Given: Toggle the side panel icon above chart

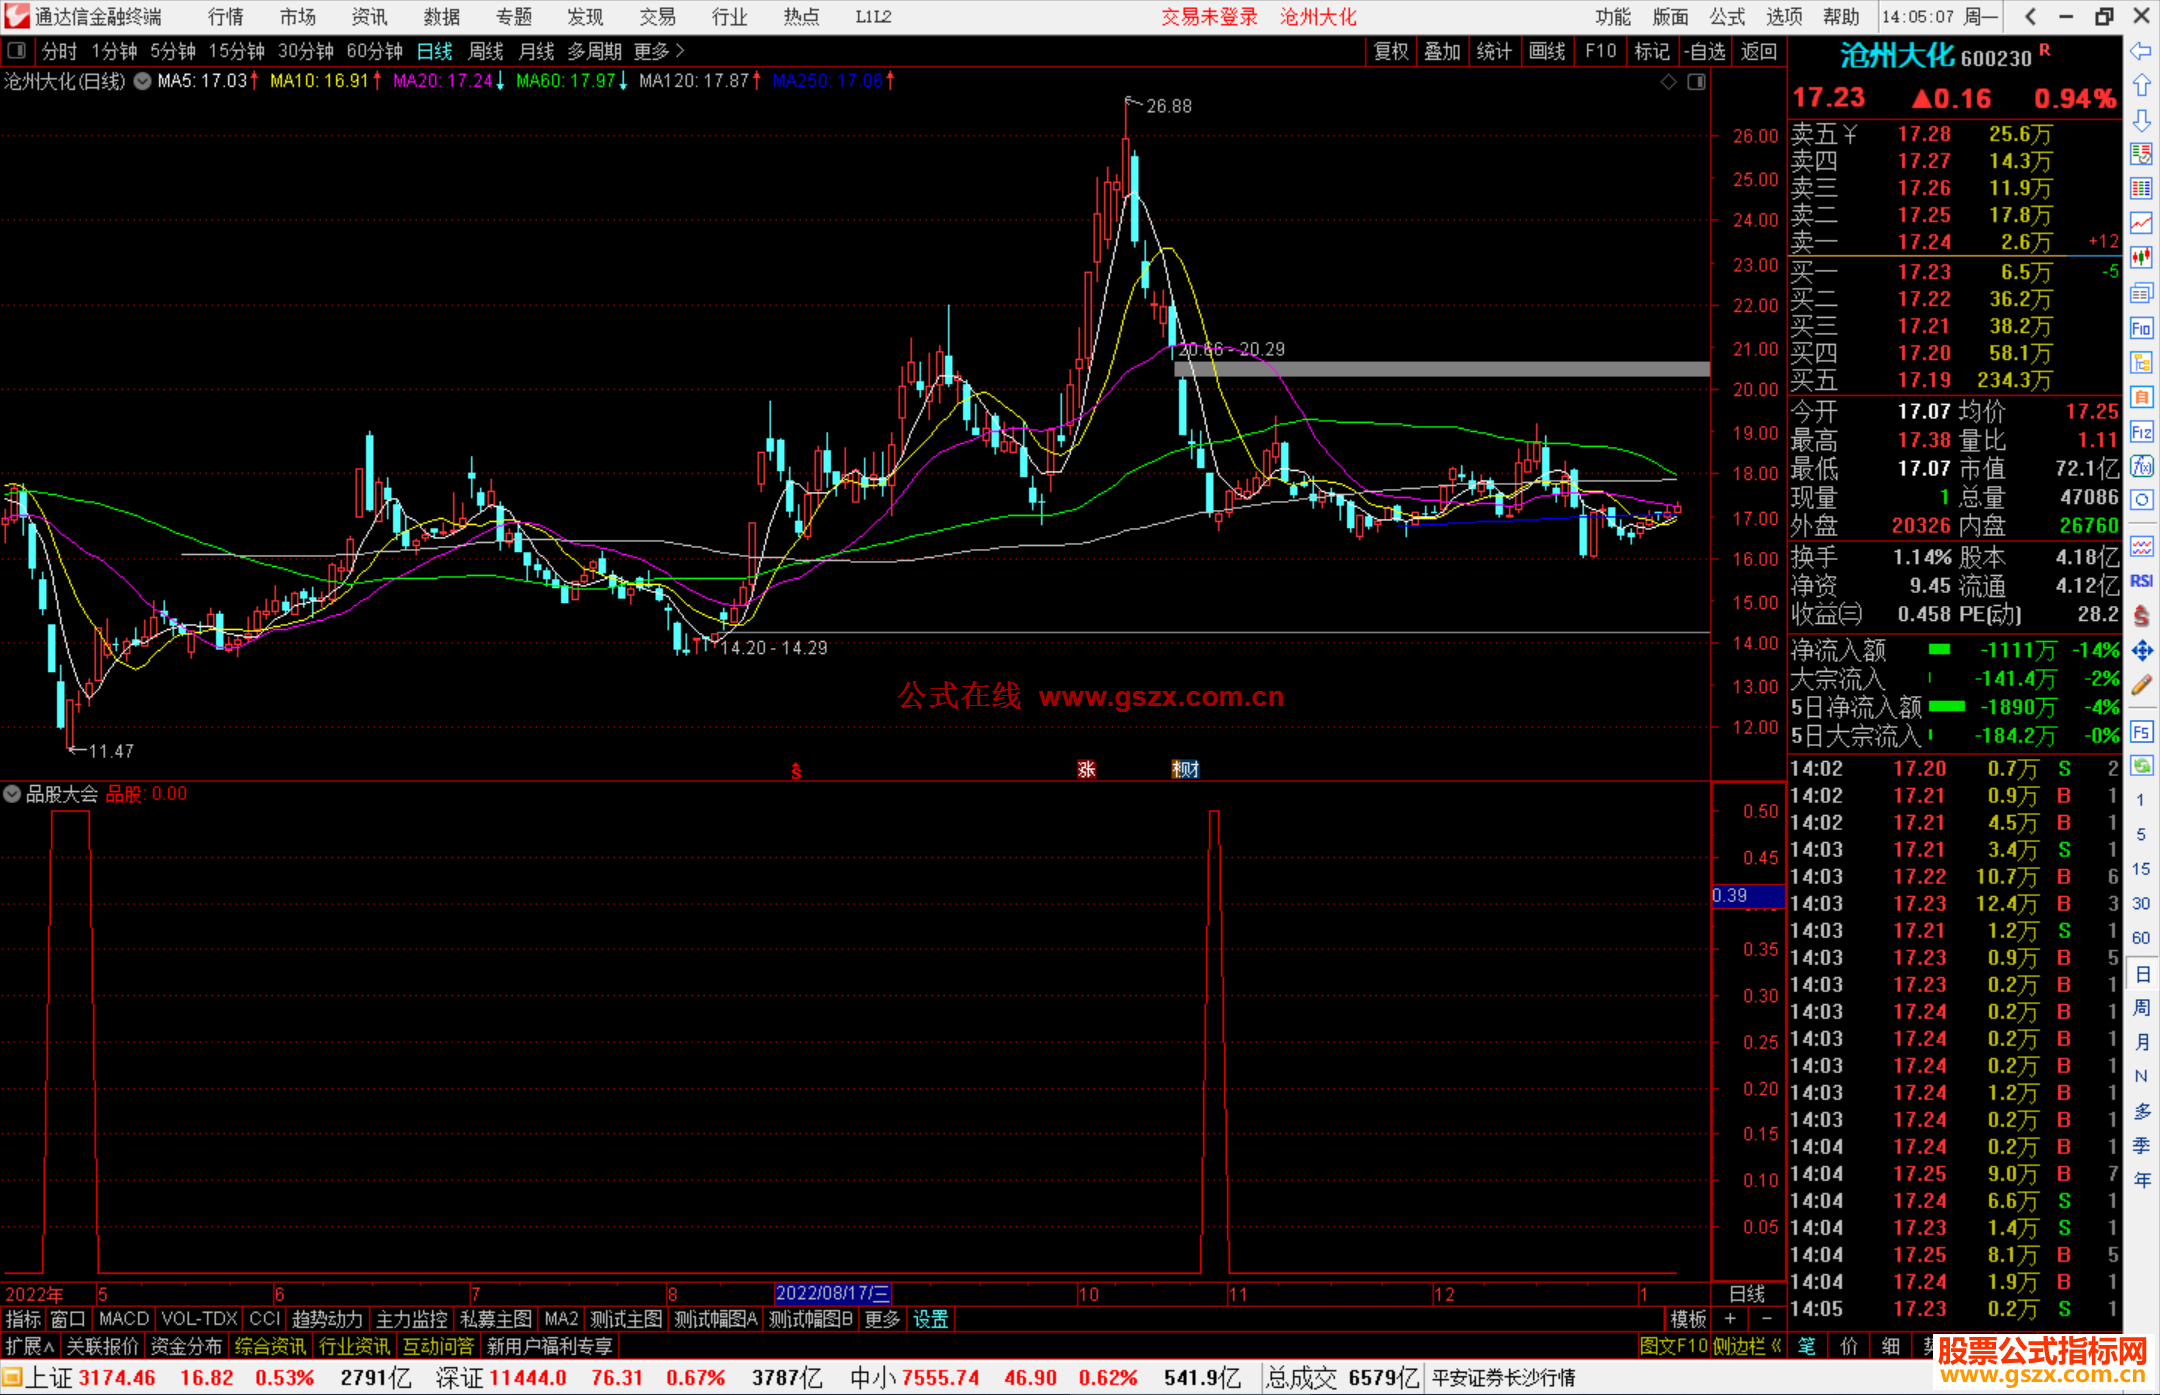Looking at the screenshot, I should click(x=1696, y=82).
